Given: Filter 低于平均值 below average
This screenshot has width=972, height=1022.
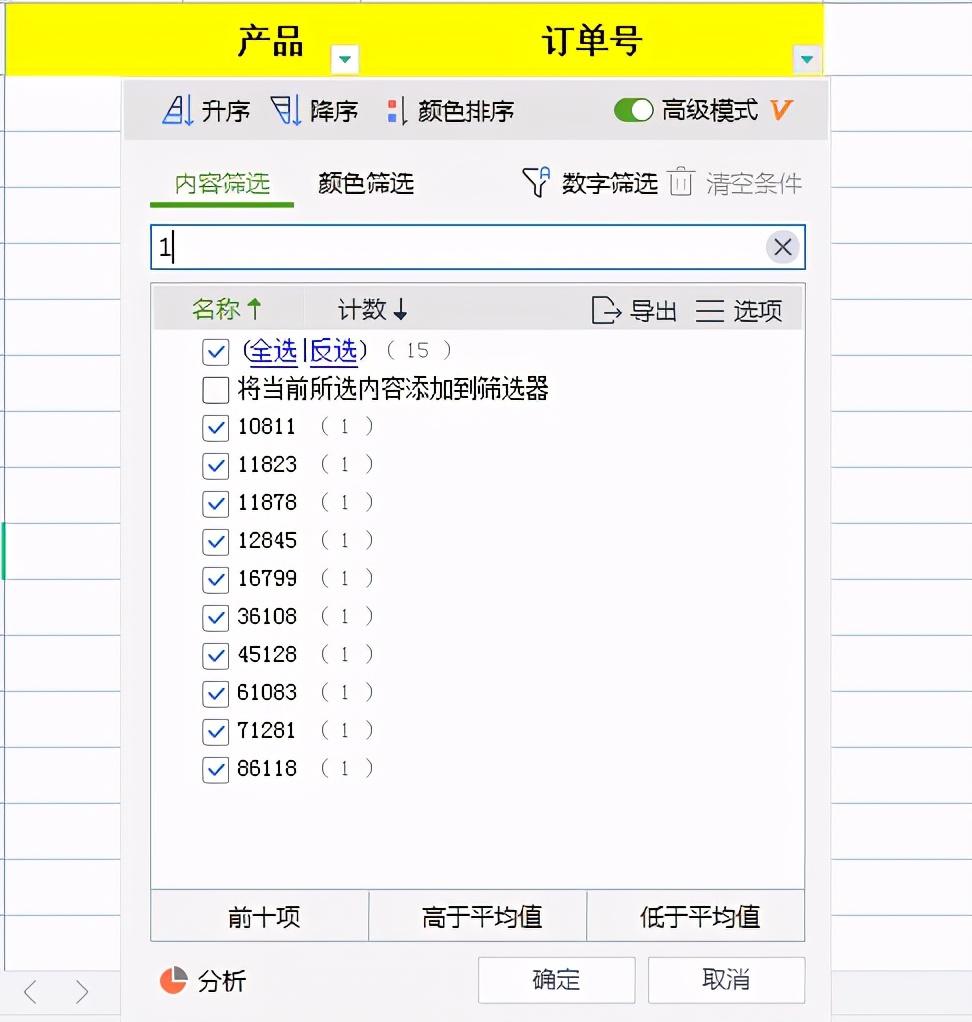Looking at the screenshot, I should (x=696, y=916).
